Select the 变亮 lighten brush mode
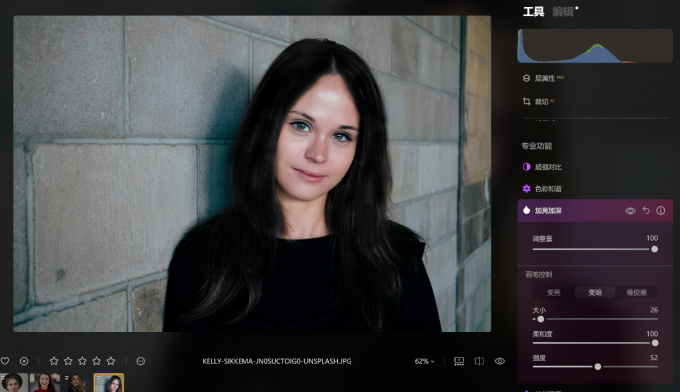 [553, 293]
